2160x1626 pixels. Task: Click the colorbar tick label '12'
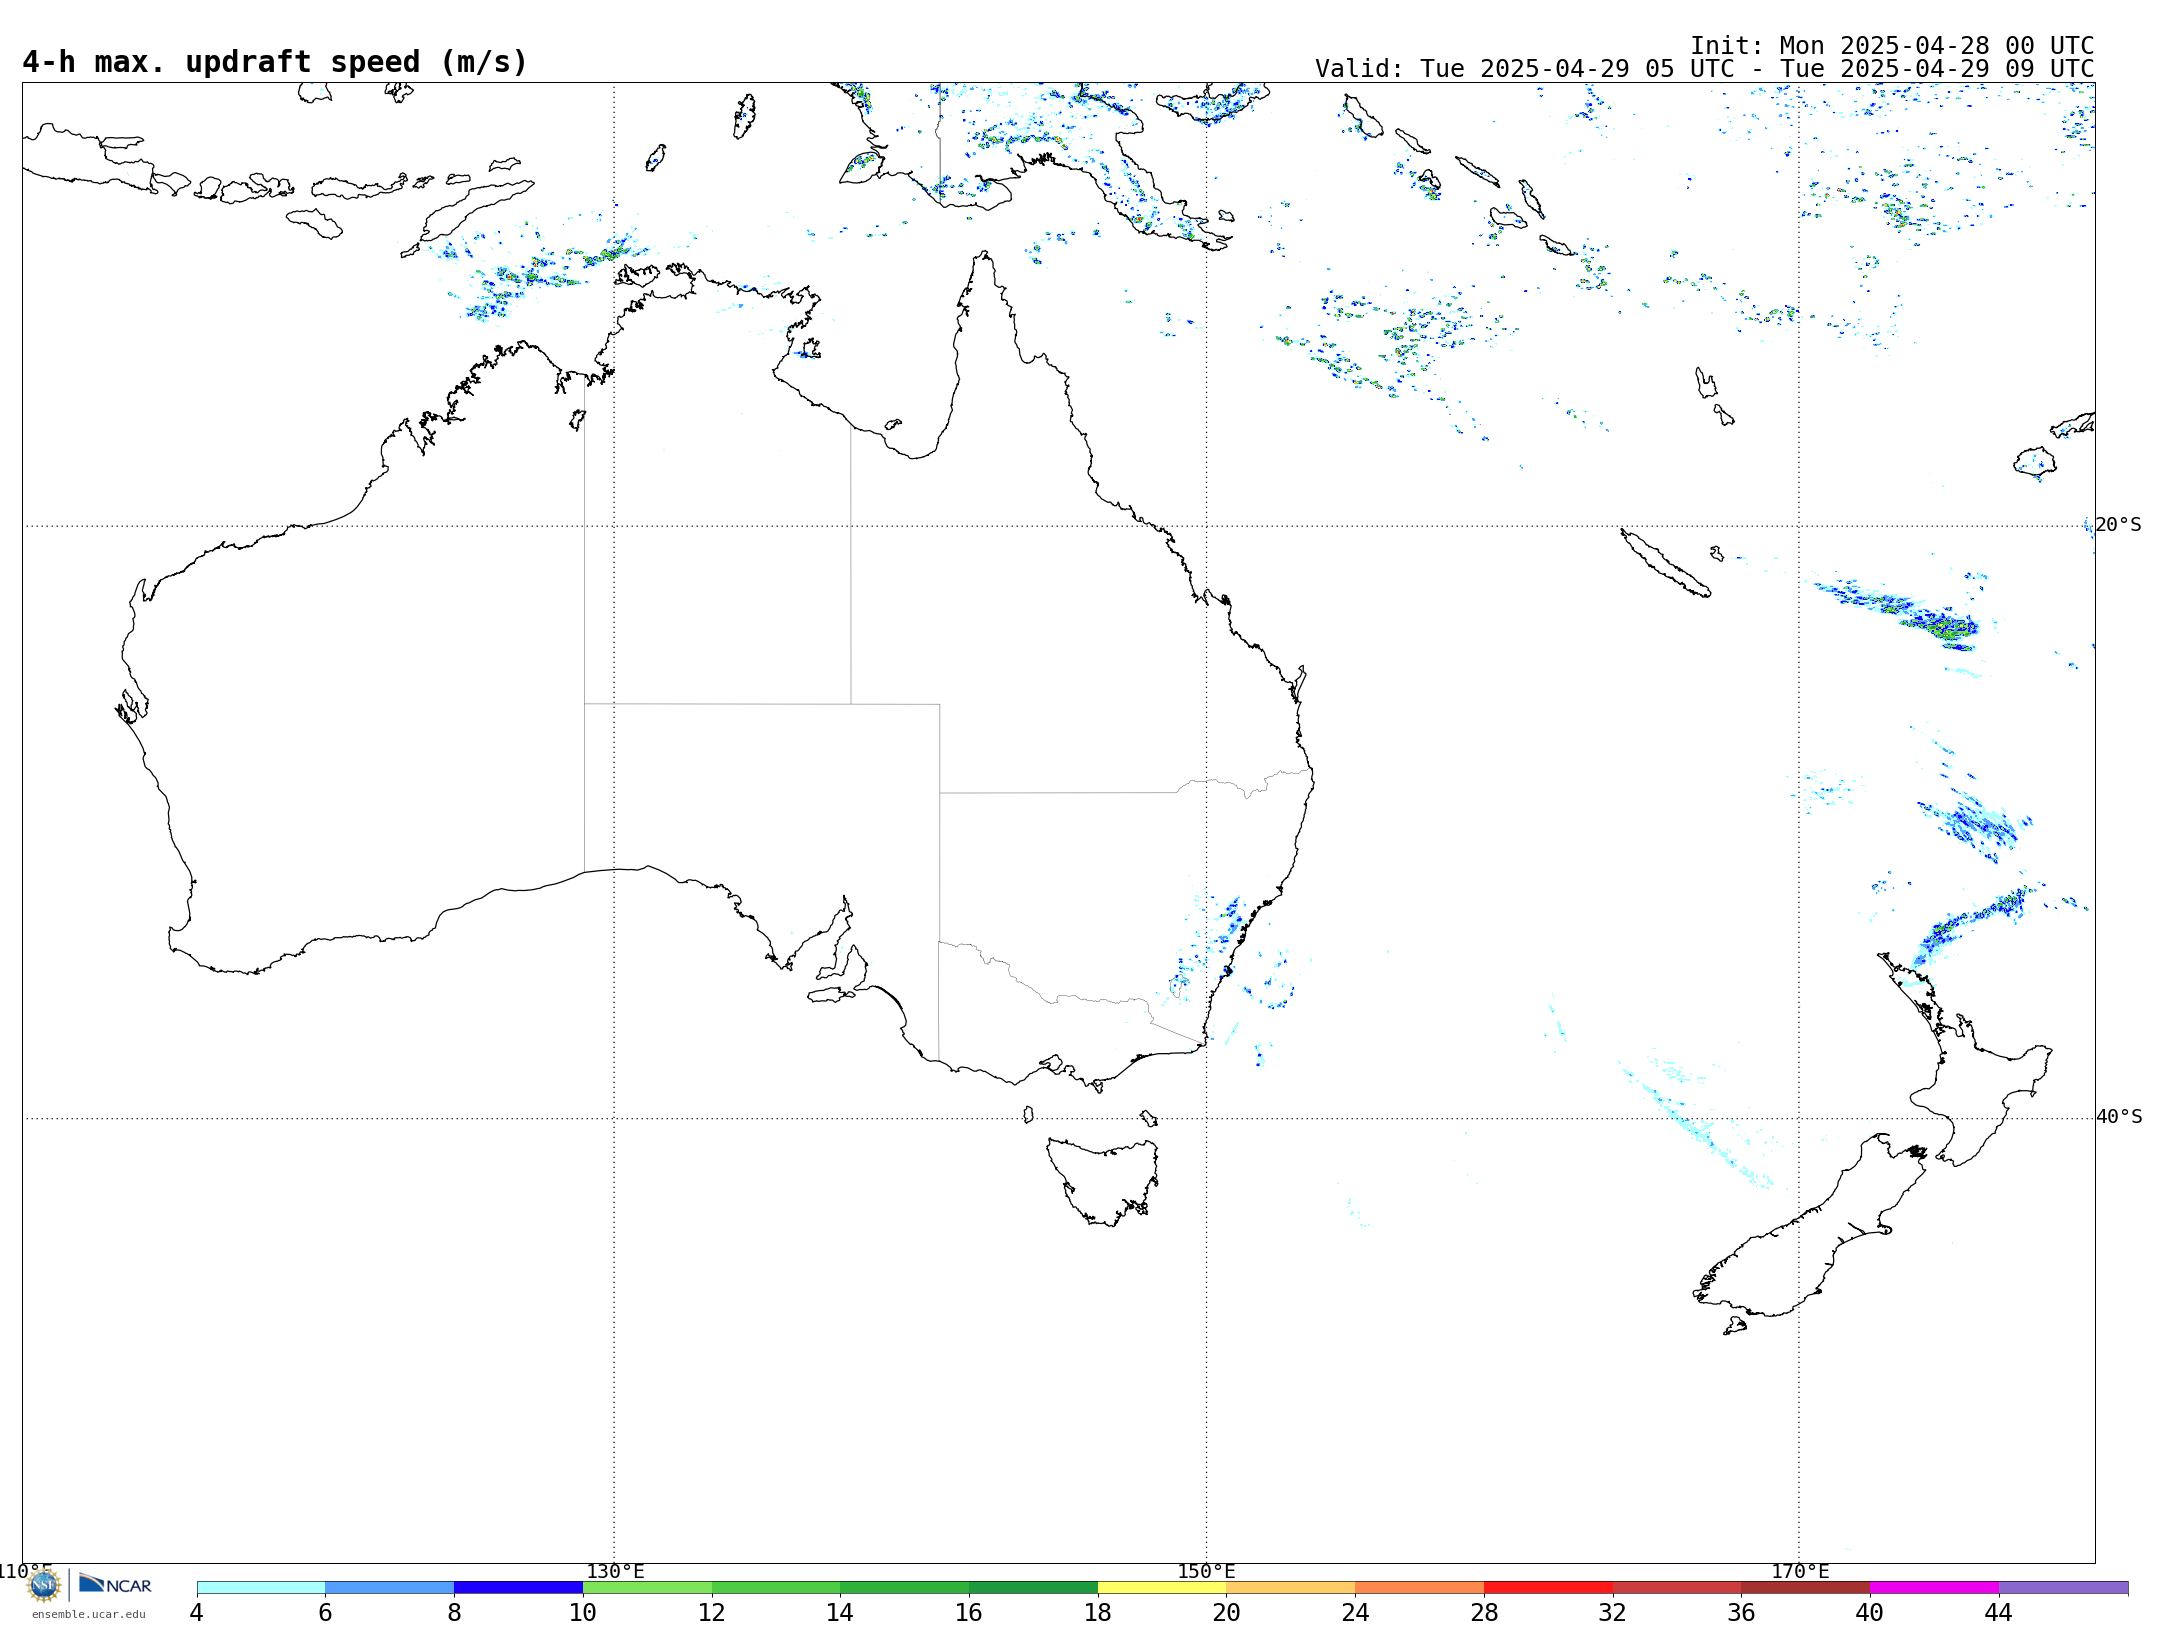pyautogui.click(x=712, y=1613)
